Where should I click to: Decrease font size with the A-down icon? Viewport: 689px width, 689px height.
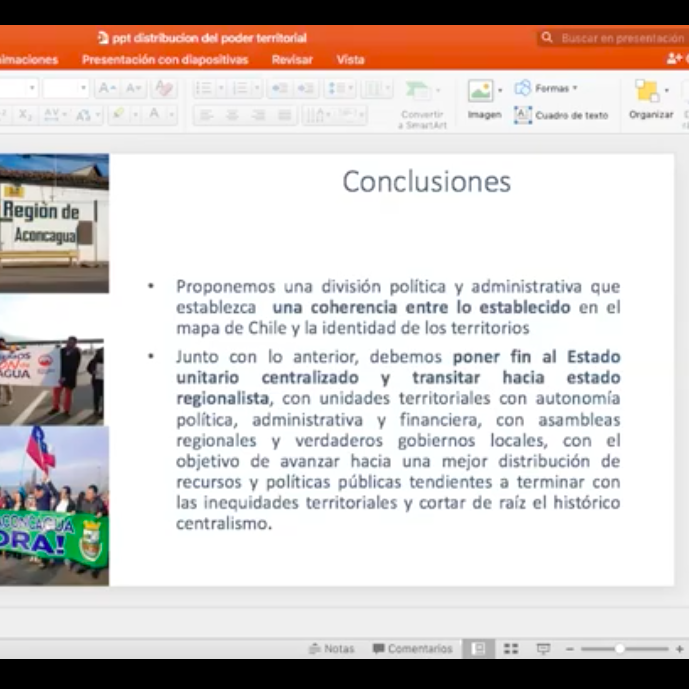click(134, 88)
